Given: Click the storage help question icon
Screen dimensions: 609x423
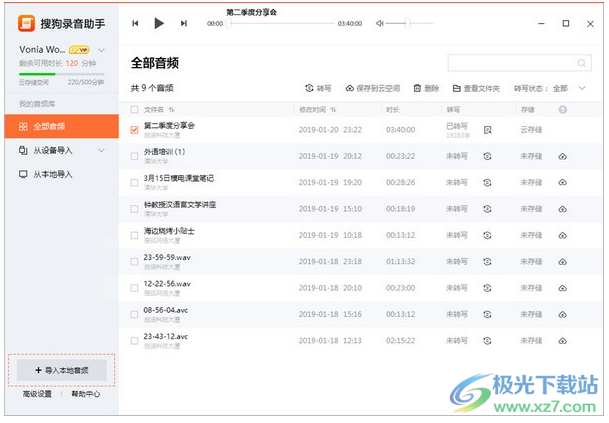Looking at the screenshot, I should (563, 110).
